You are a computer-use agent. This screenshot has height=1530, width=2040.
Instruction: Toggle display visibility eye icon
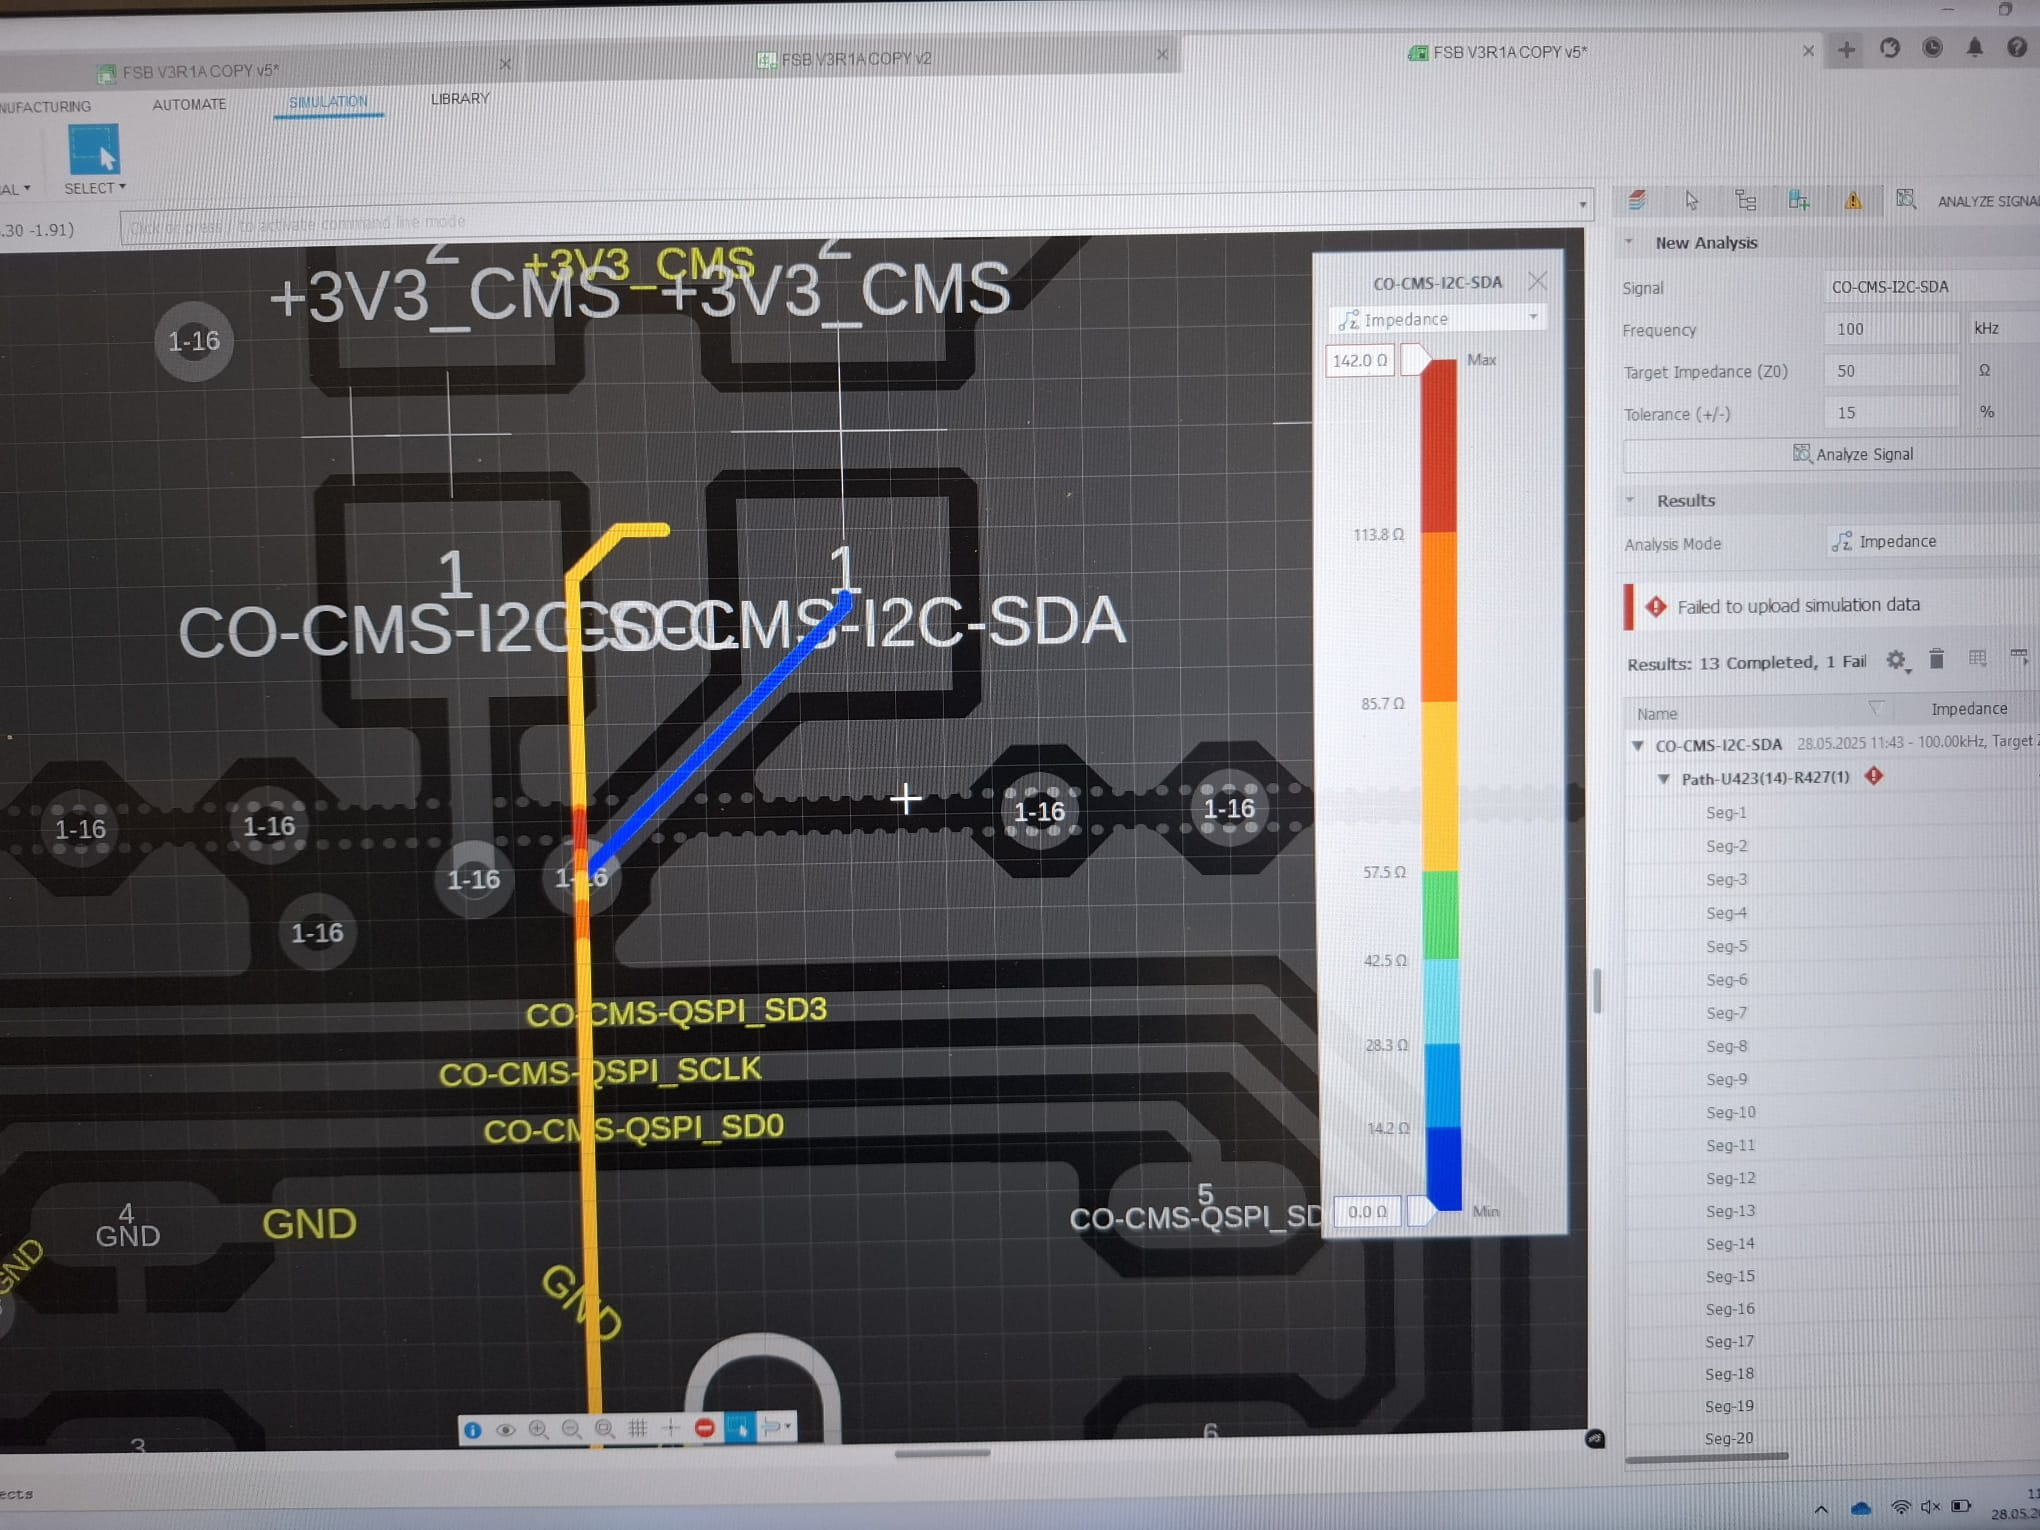coord(506,1430)
